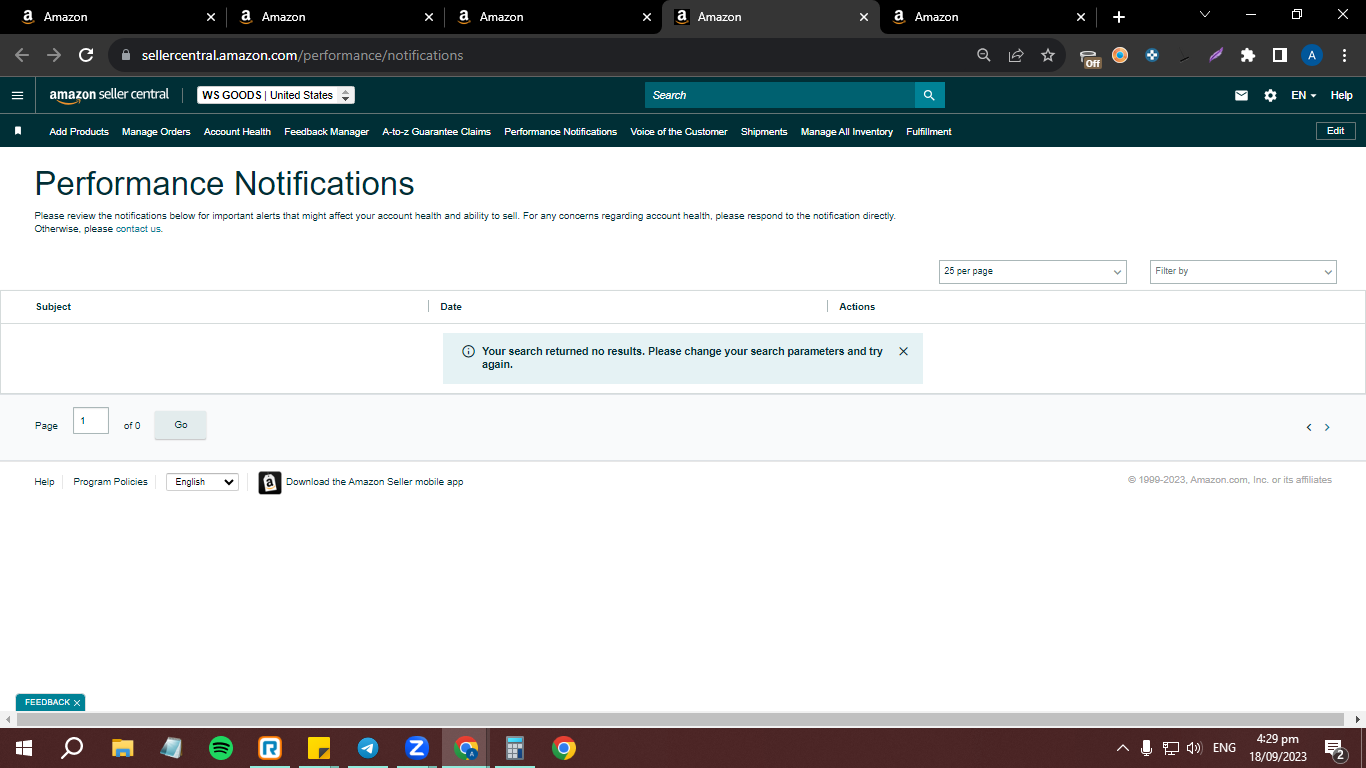Click the Date column header
Screen dimensions: 1366x768
pos(451,307)
